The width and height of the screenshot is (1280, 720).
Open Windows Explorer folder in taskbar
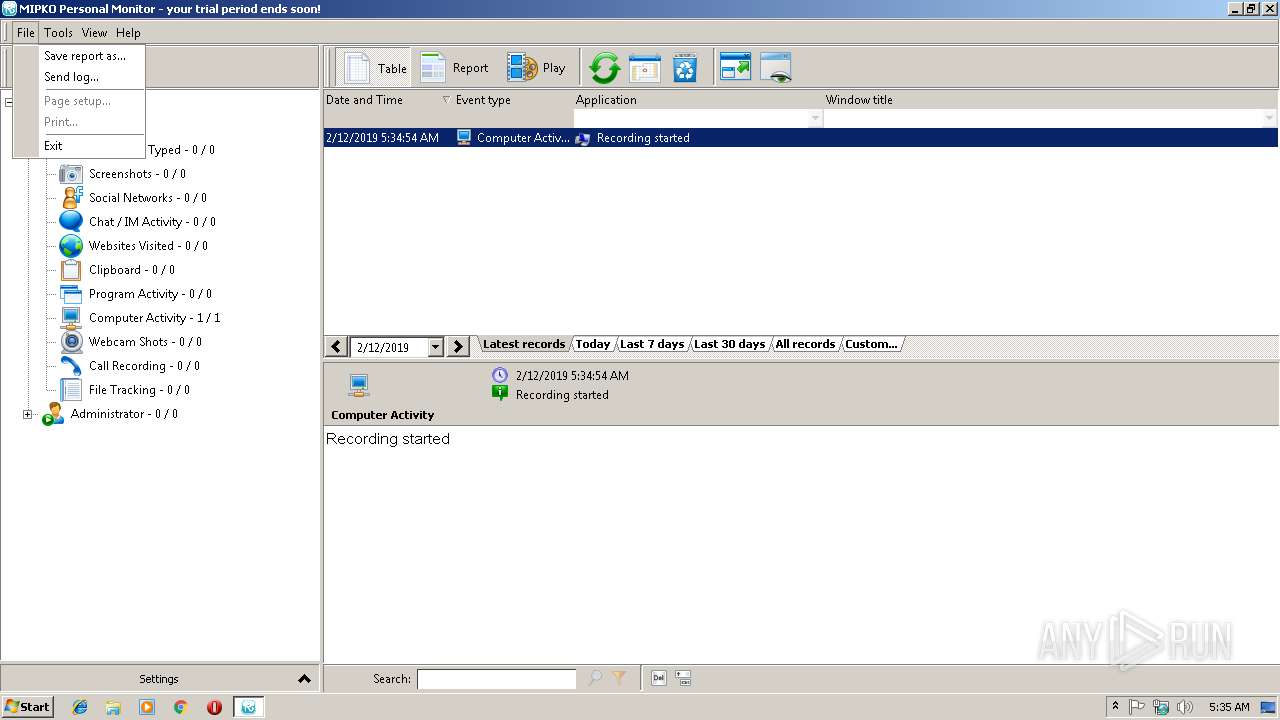point(113,707)
